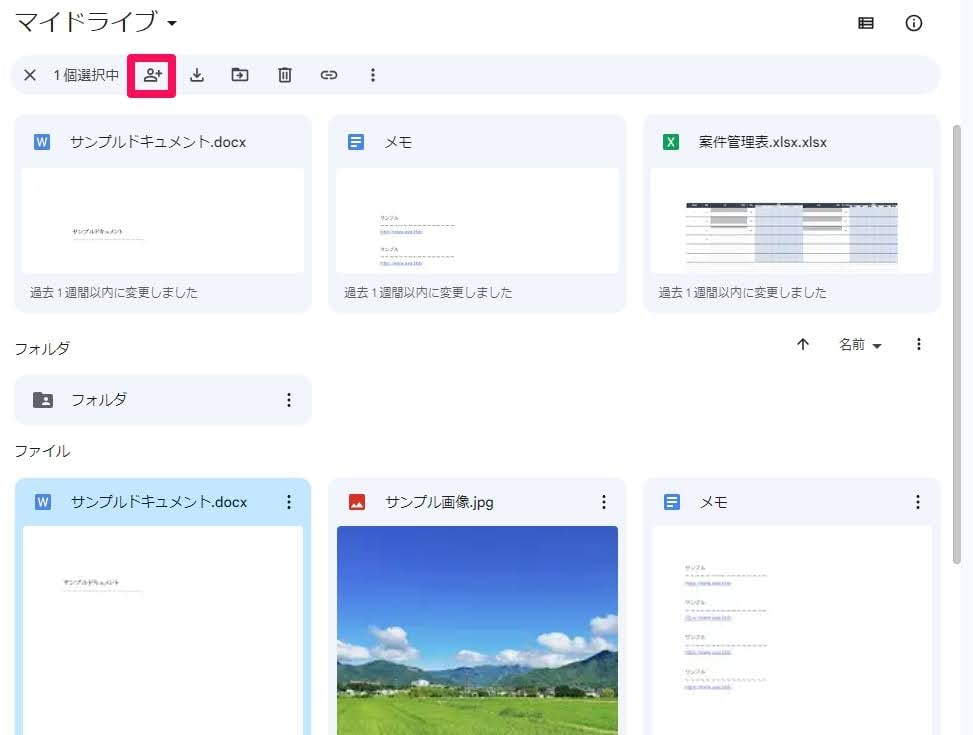Click the ファイル section heading
Screen dimensions: 973x735
click(42, 451)
